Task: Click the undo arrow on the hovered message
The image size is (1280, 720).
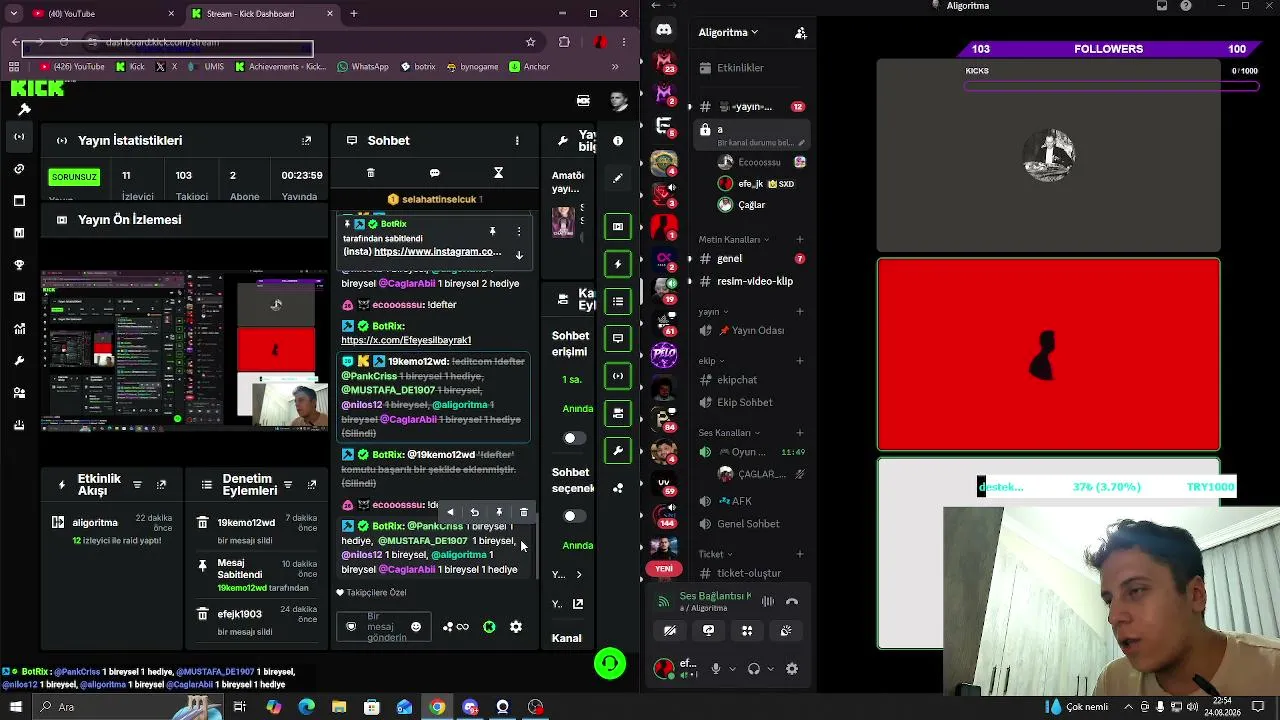Action: (x=475, y=512)
